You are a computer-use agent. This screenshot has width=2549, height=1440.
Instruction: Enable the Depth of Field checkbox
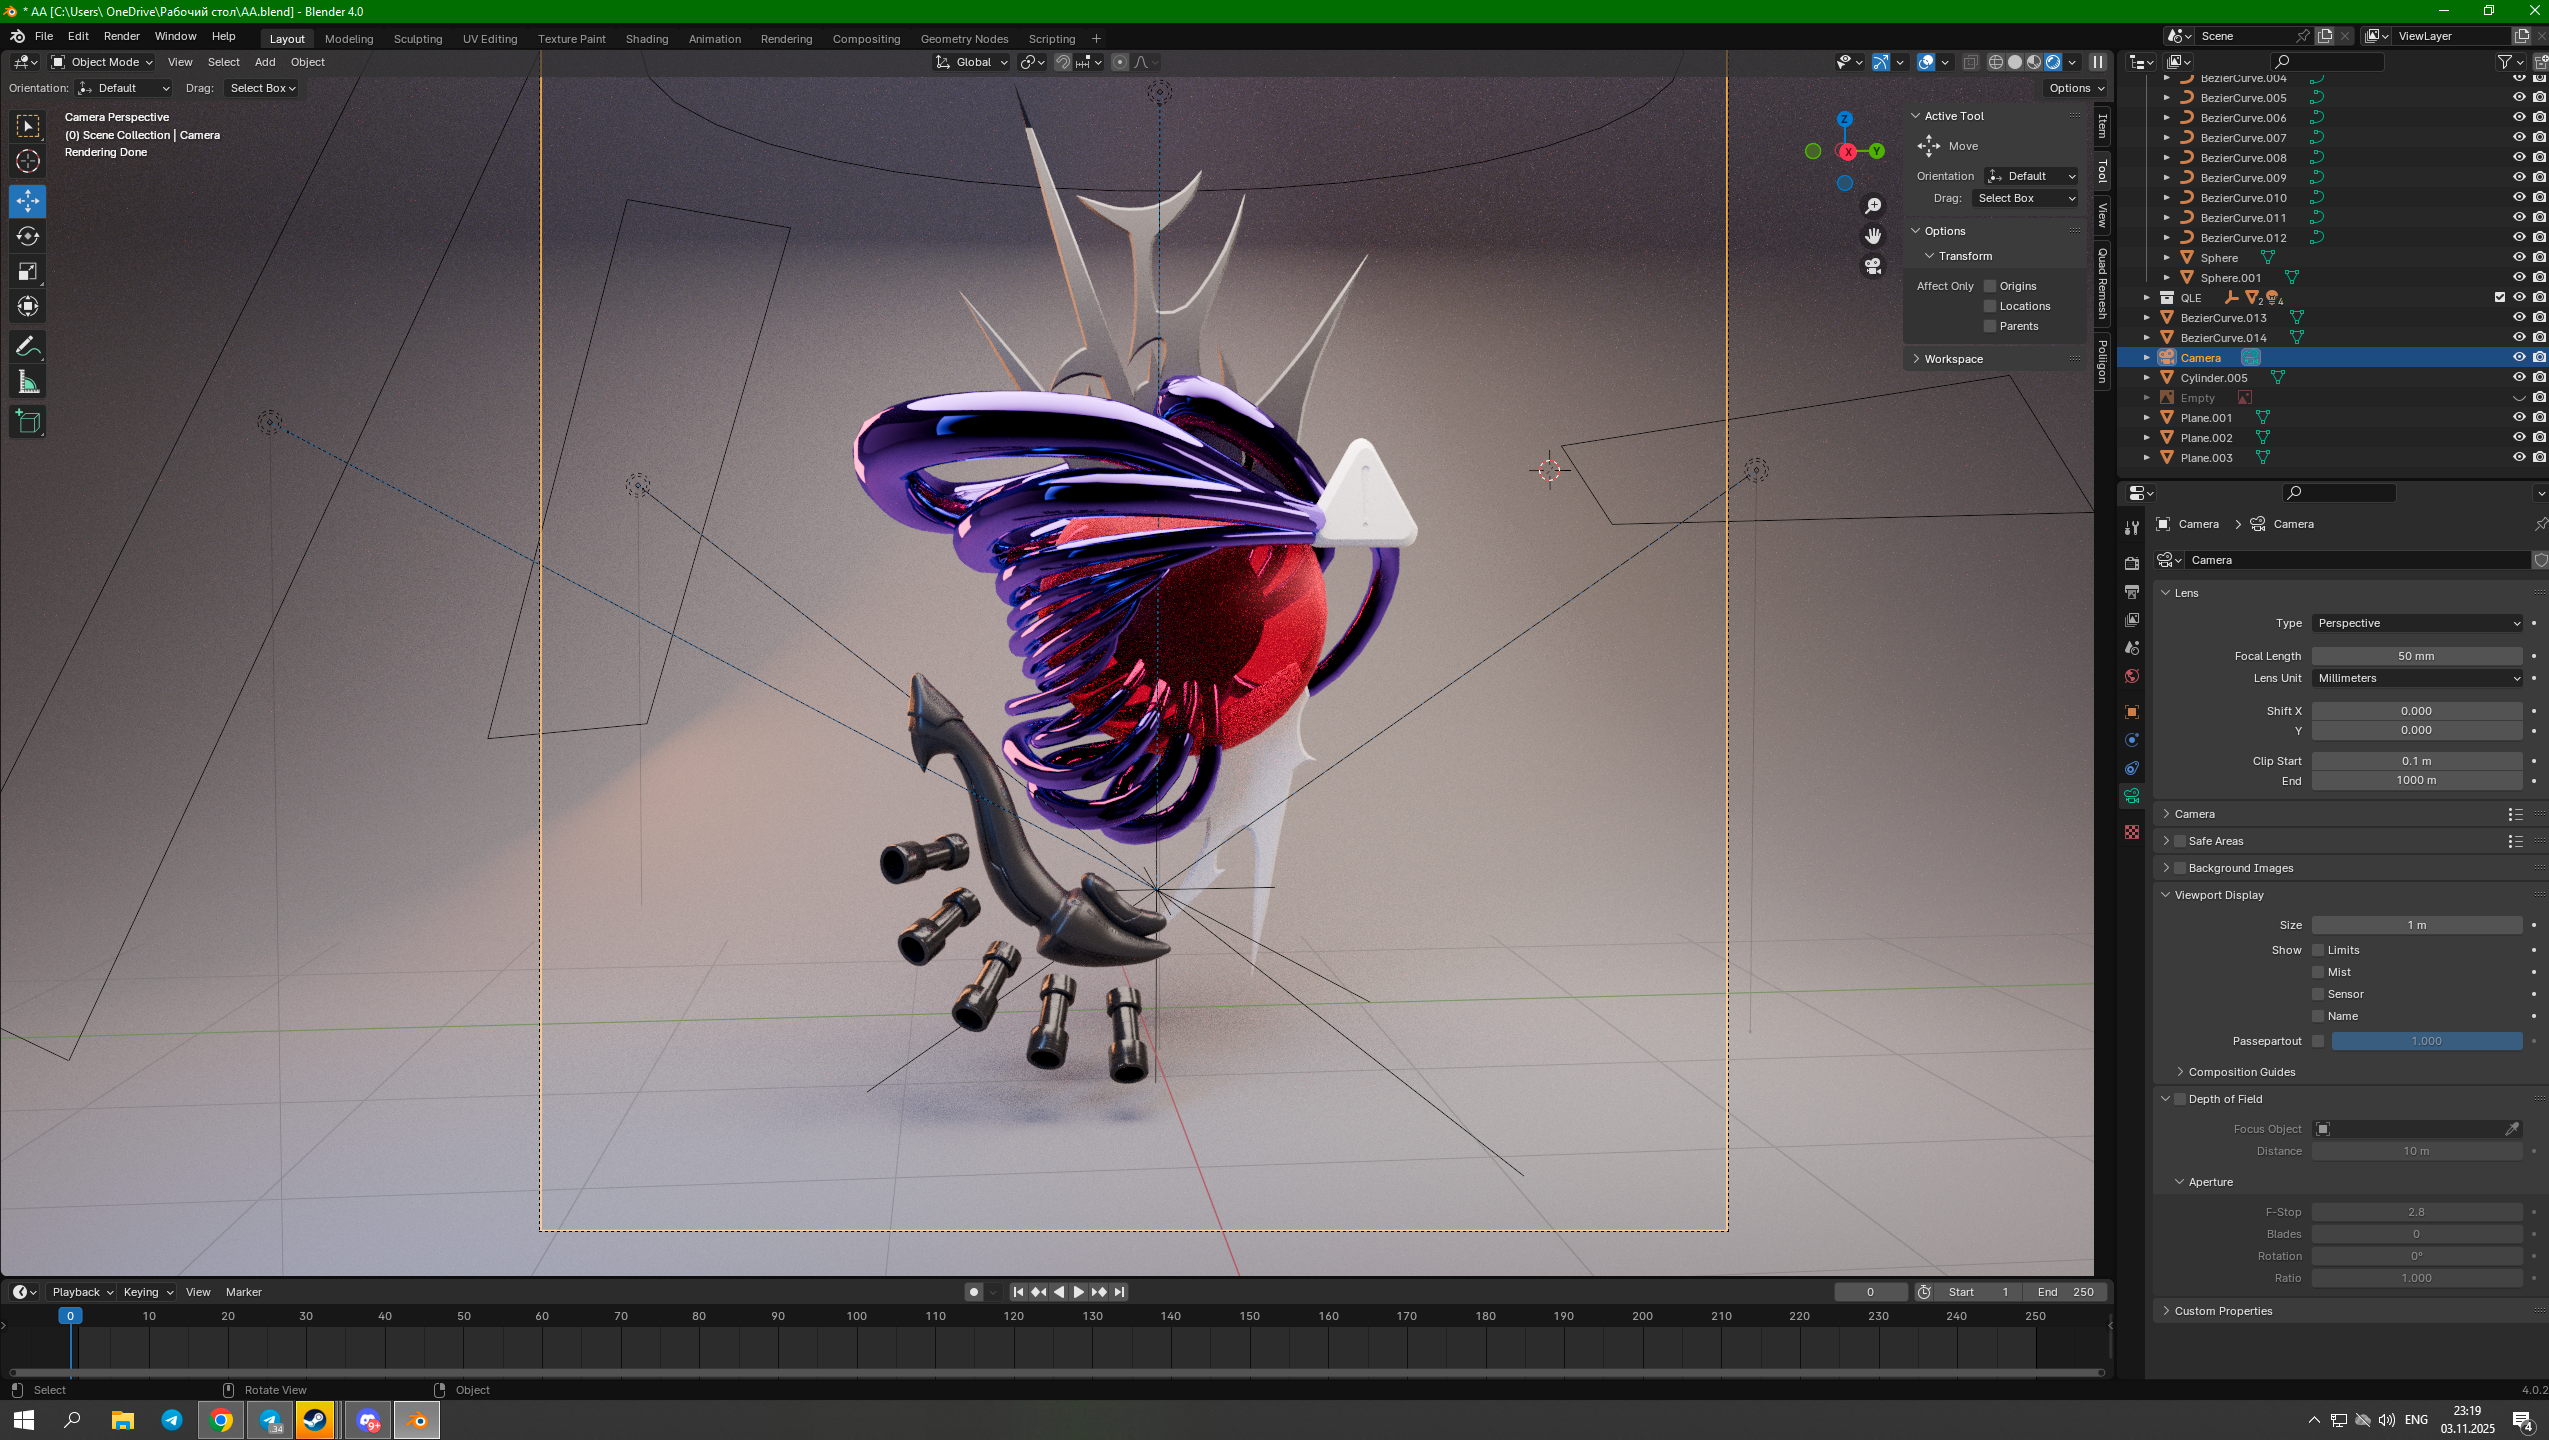pyautogui.click(x=2180, y=1099)
